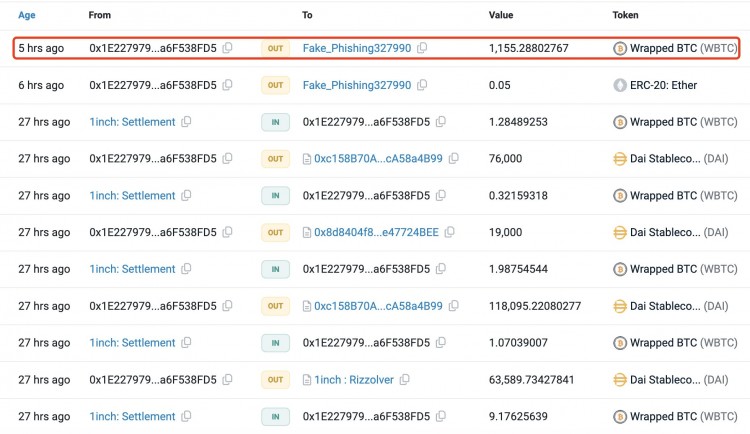Copy 1inch: Settlement address in 1.98754544 row
This screenshot has width=750, height=434.
pyautogui.click(x=186, y=269)
